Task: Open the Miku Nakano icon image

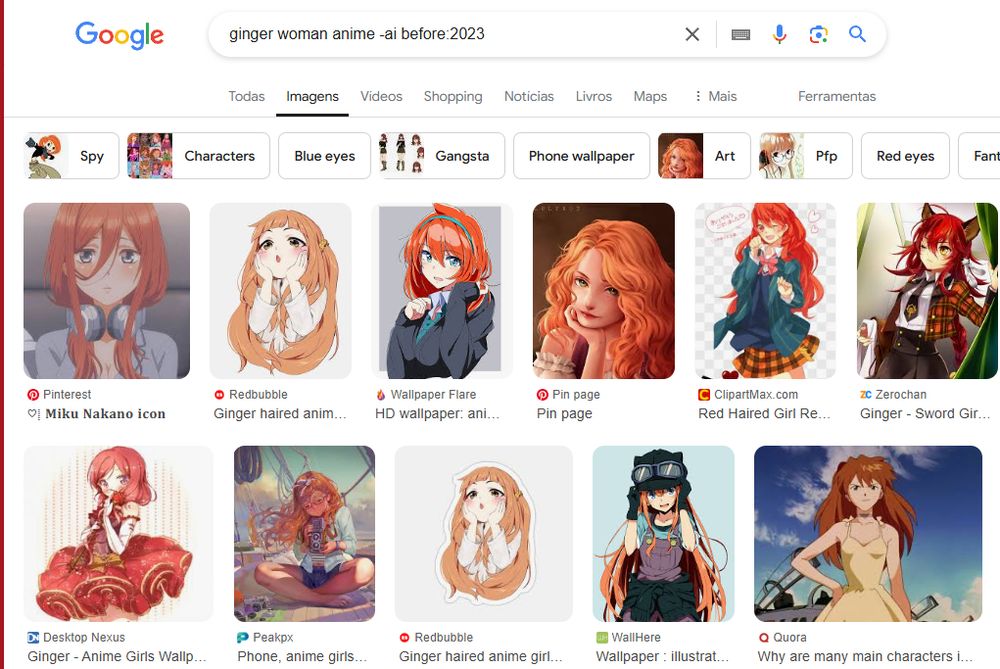Action: (x=107, y=291)
